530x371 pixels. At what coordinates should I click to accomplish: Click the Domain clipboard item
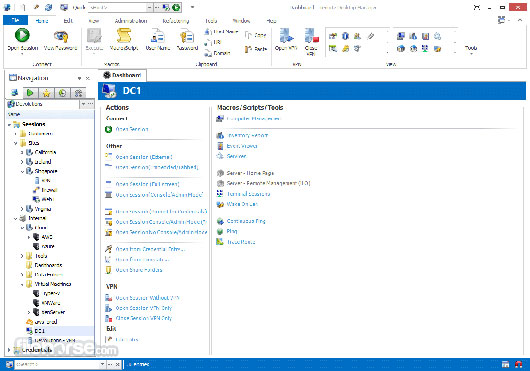tap(217, 53)
